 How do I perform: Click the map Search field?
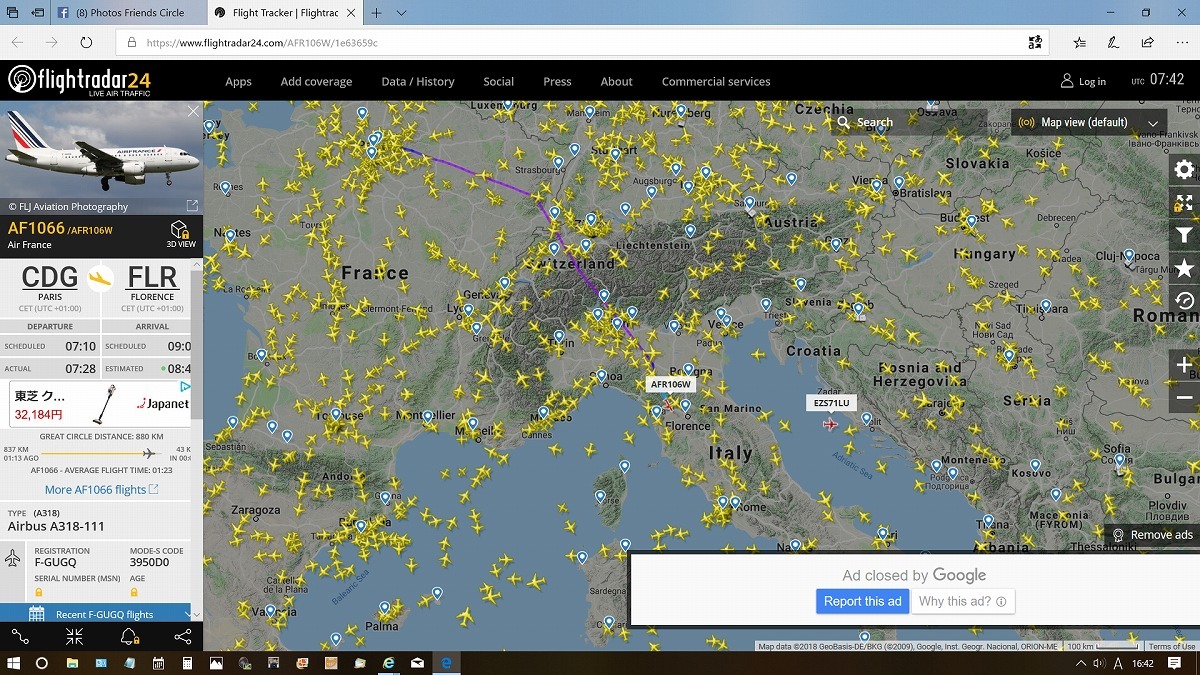[908, 122]
